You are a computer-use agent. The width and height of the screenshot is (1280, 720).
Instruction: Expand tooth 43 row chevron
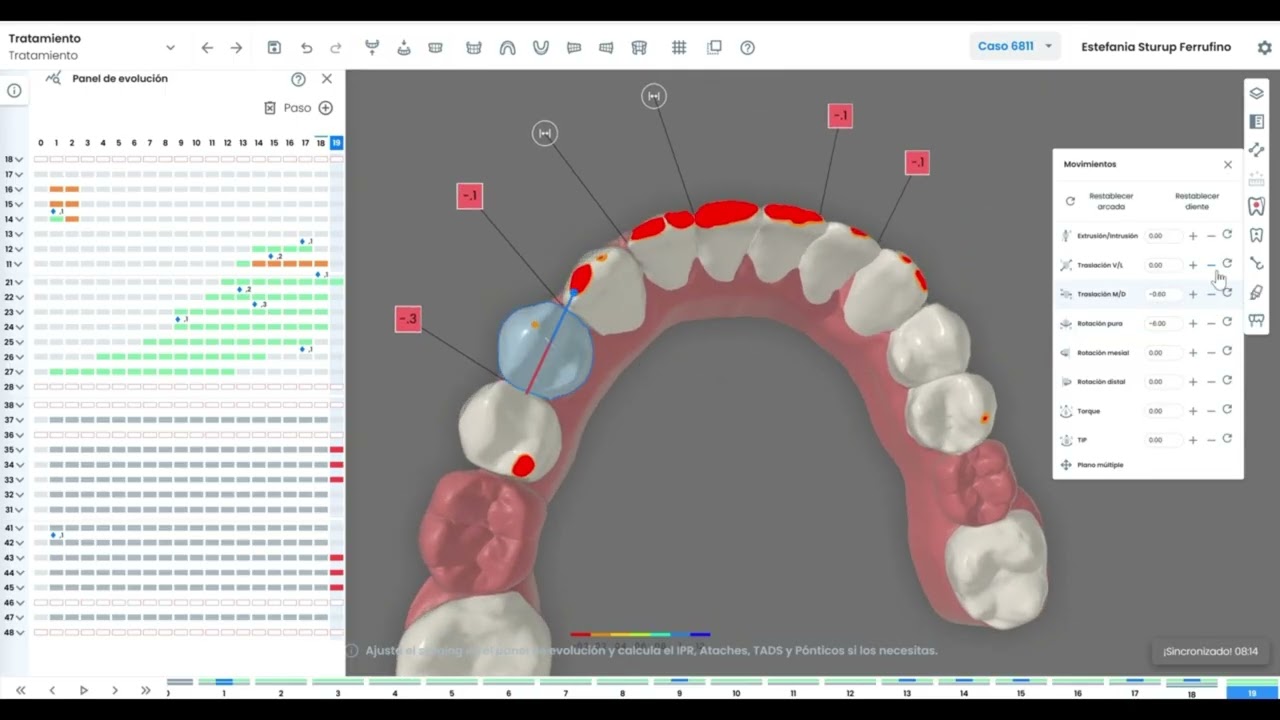point(19,557)
